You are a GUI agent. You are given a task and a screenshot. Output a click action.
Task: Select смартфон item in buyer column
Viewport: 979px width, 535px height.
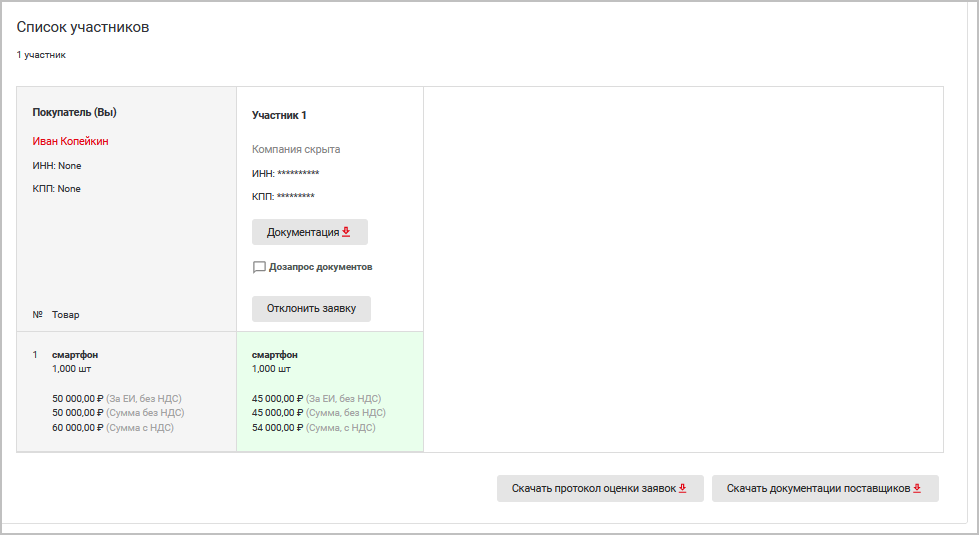[75, 355]
